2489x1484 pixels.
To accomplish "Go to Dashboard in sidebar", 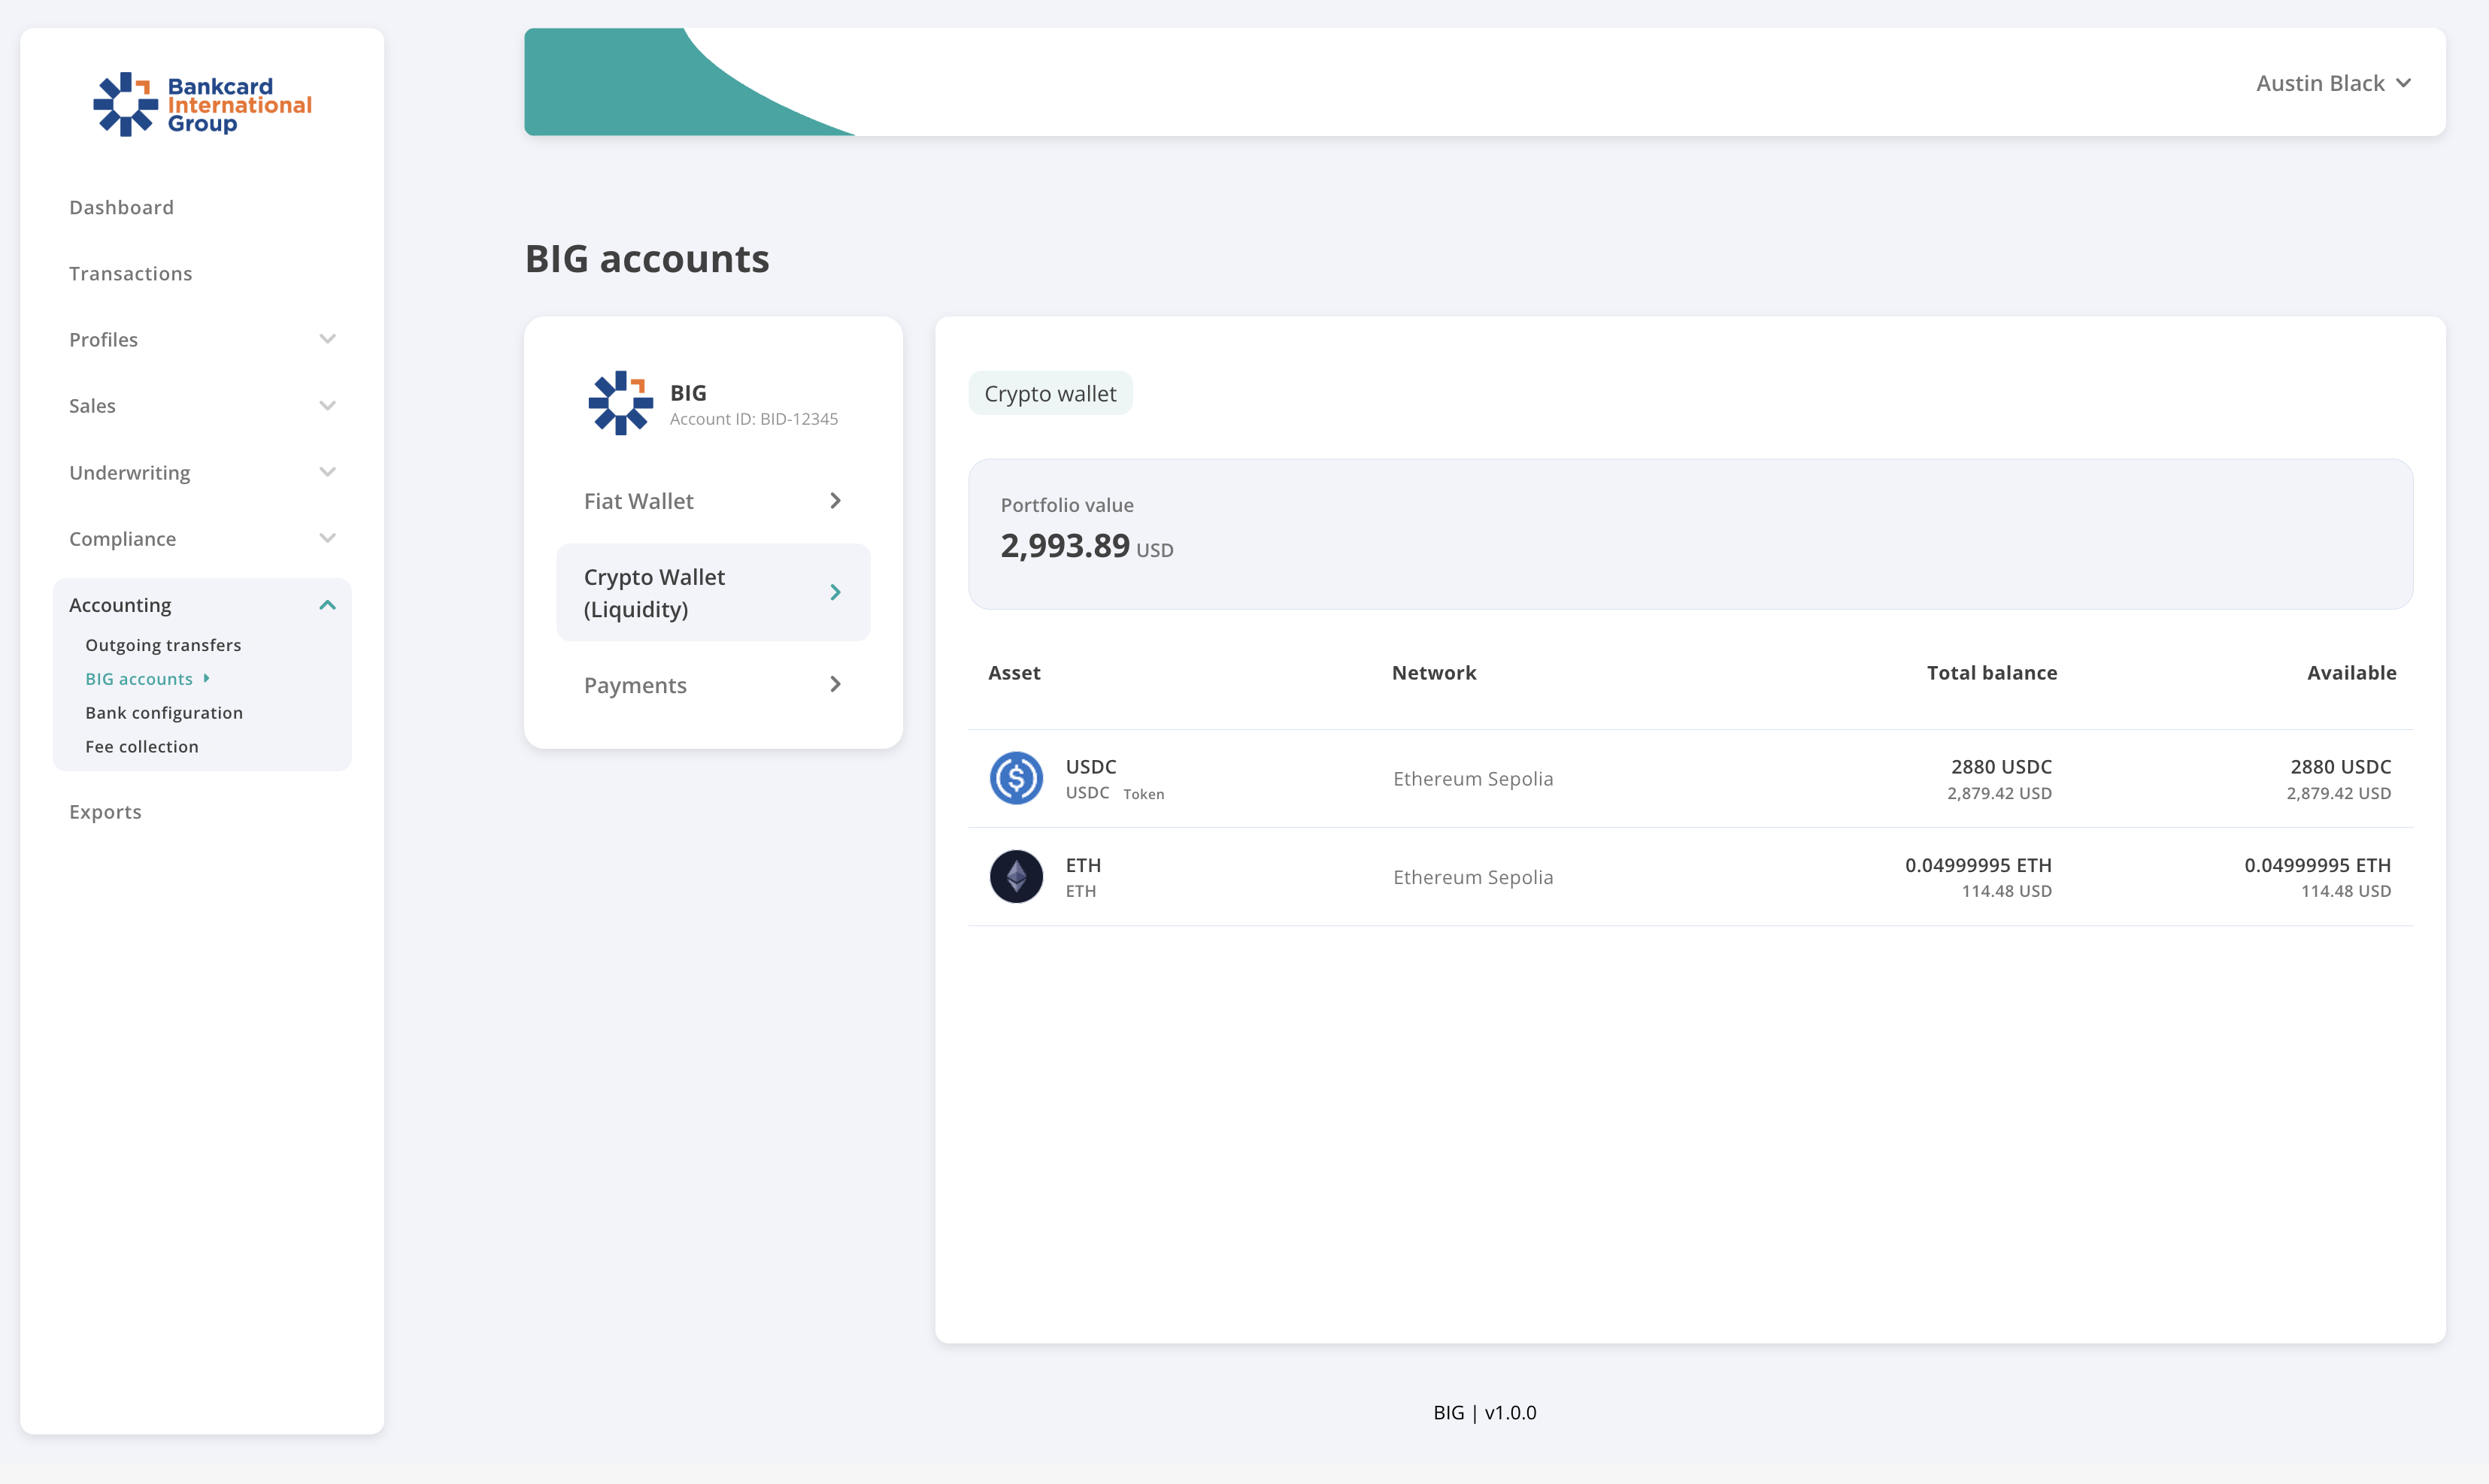I will tap(121, 207).
